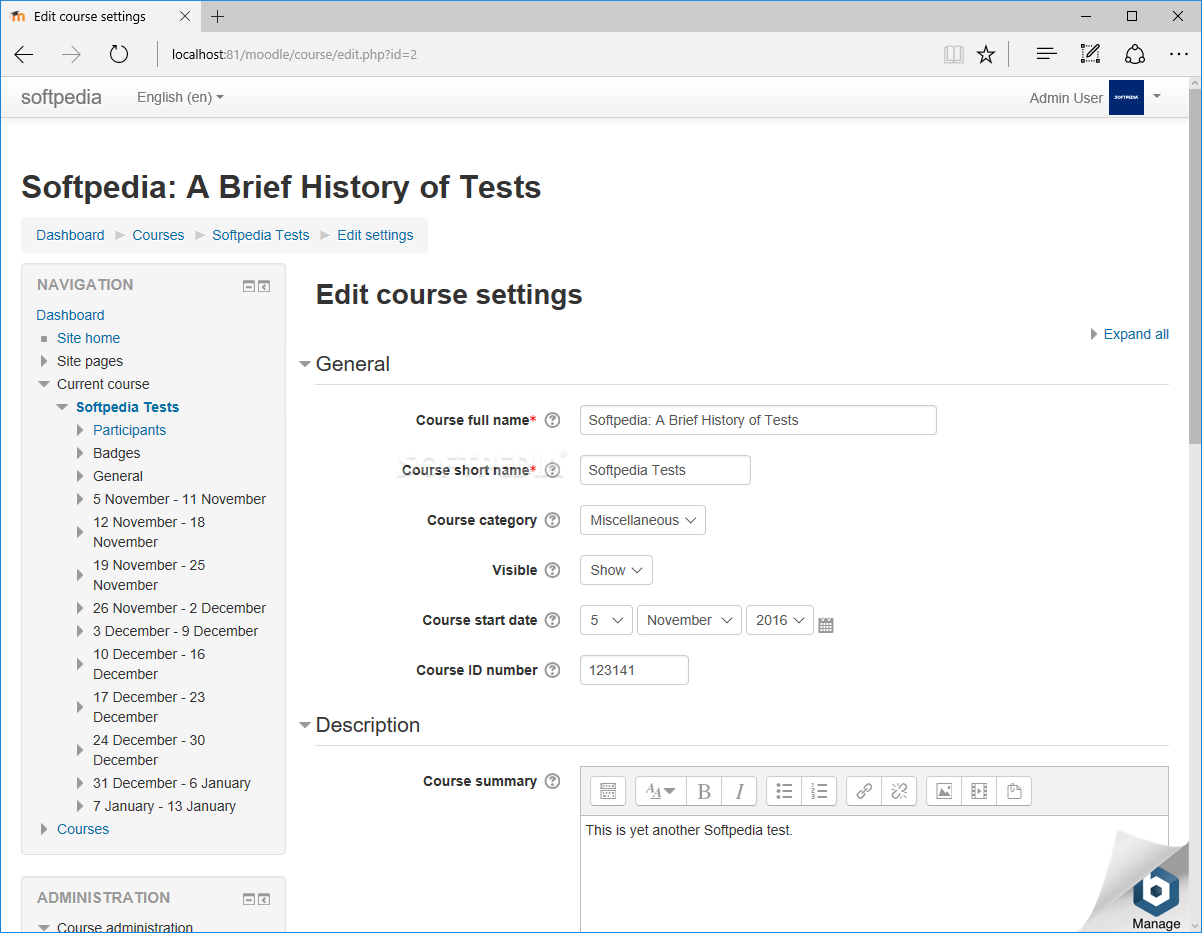Open Dashboard link in Navigation block
1202x933 pixels.
pos(70,315)
